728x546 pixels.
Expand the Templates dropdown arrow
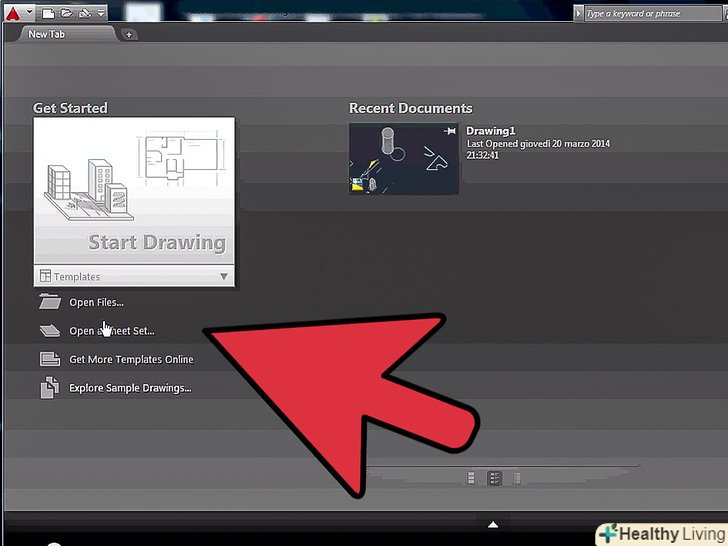[224, 277]
